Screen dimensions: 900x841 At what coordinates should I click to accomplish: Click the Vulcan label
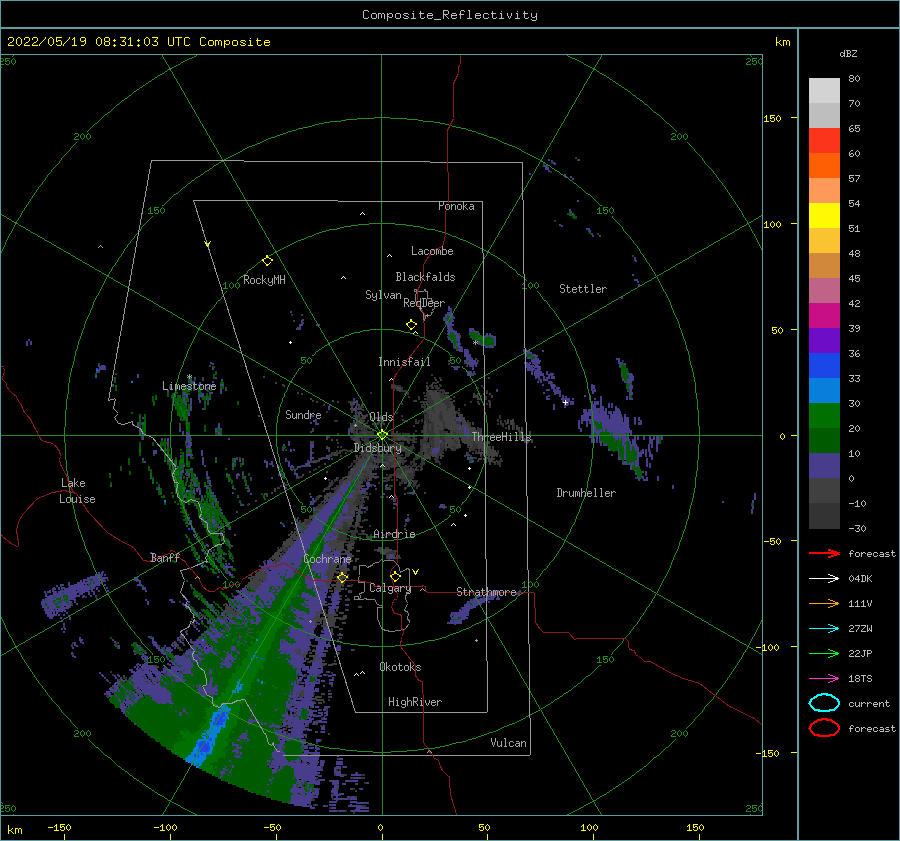[x=509, y=743]
